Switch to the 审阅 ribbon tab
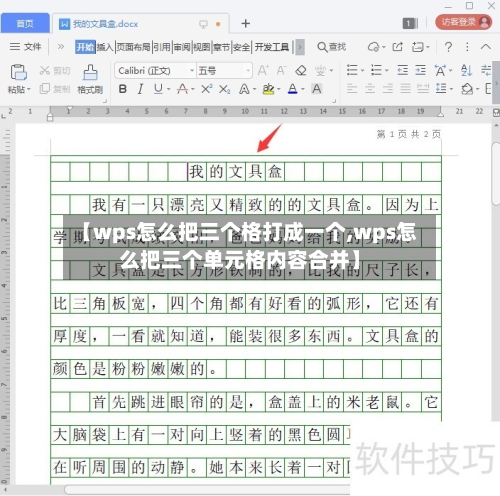The image size is (500, 496). (x=182, y=47)
